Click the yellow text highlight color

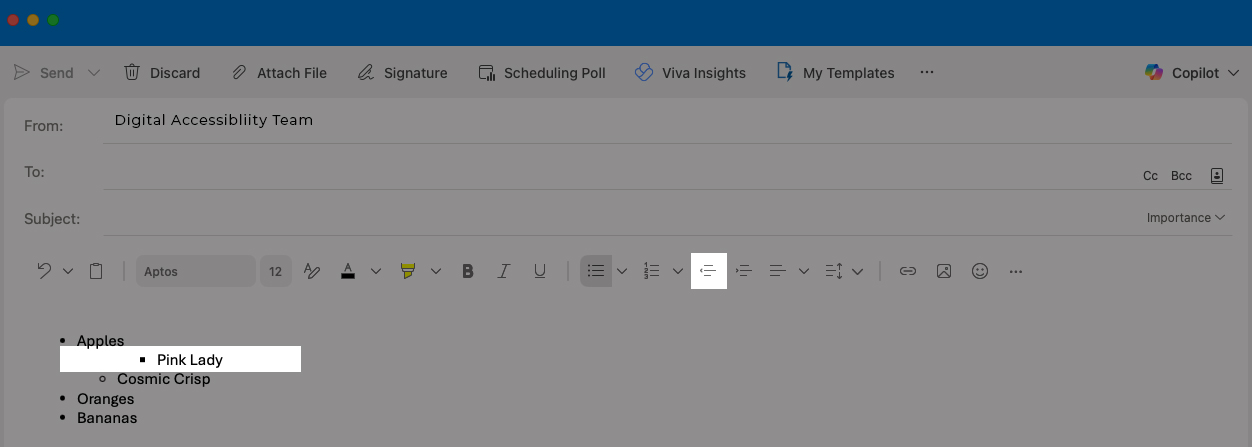pyautogui.click(x=407, y=271)
